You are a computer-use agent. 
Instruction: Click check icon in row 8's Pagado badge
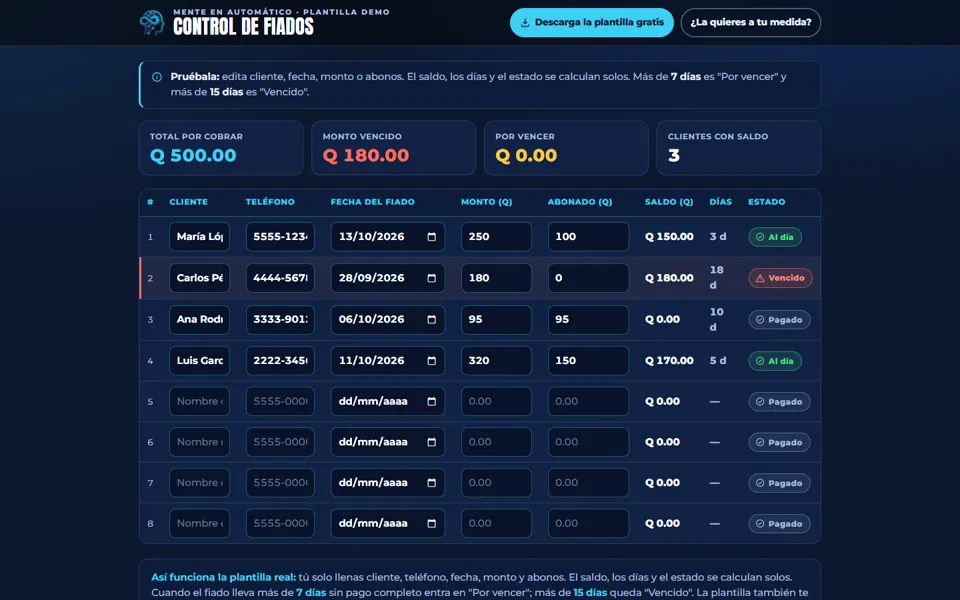pyautogui.click(x=760, y=523)
